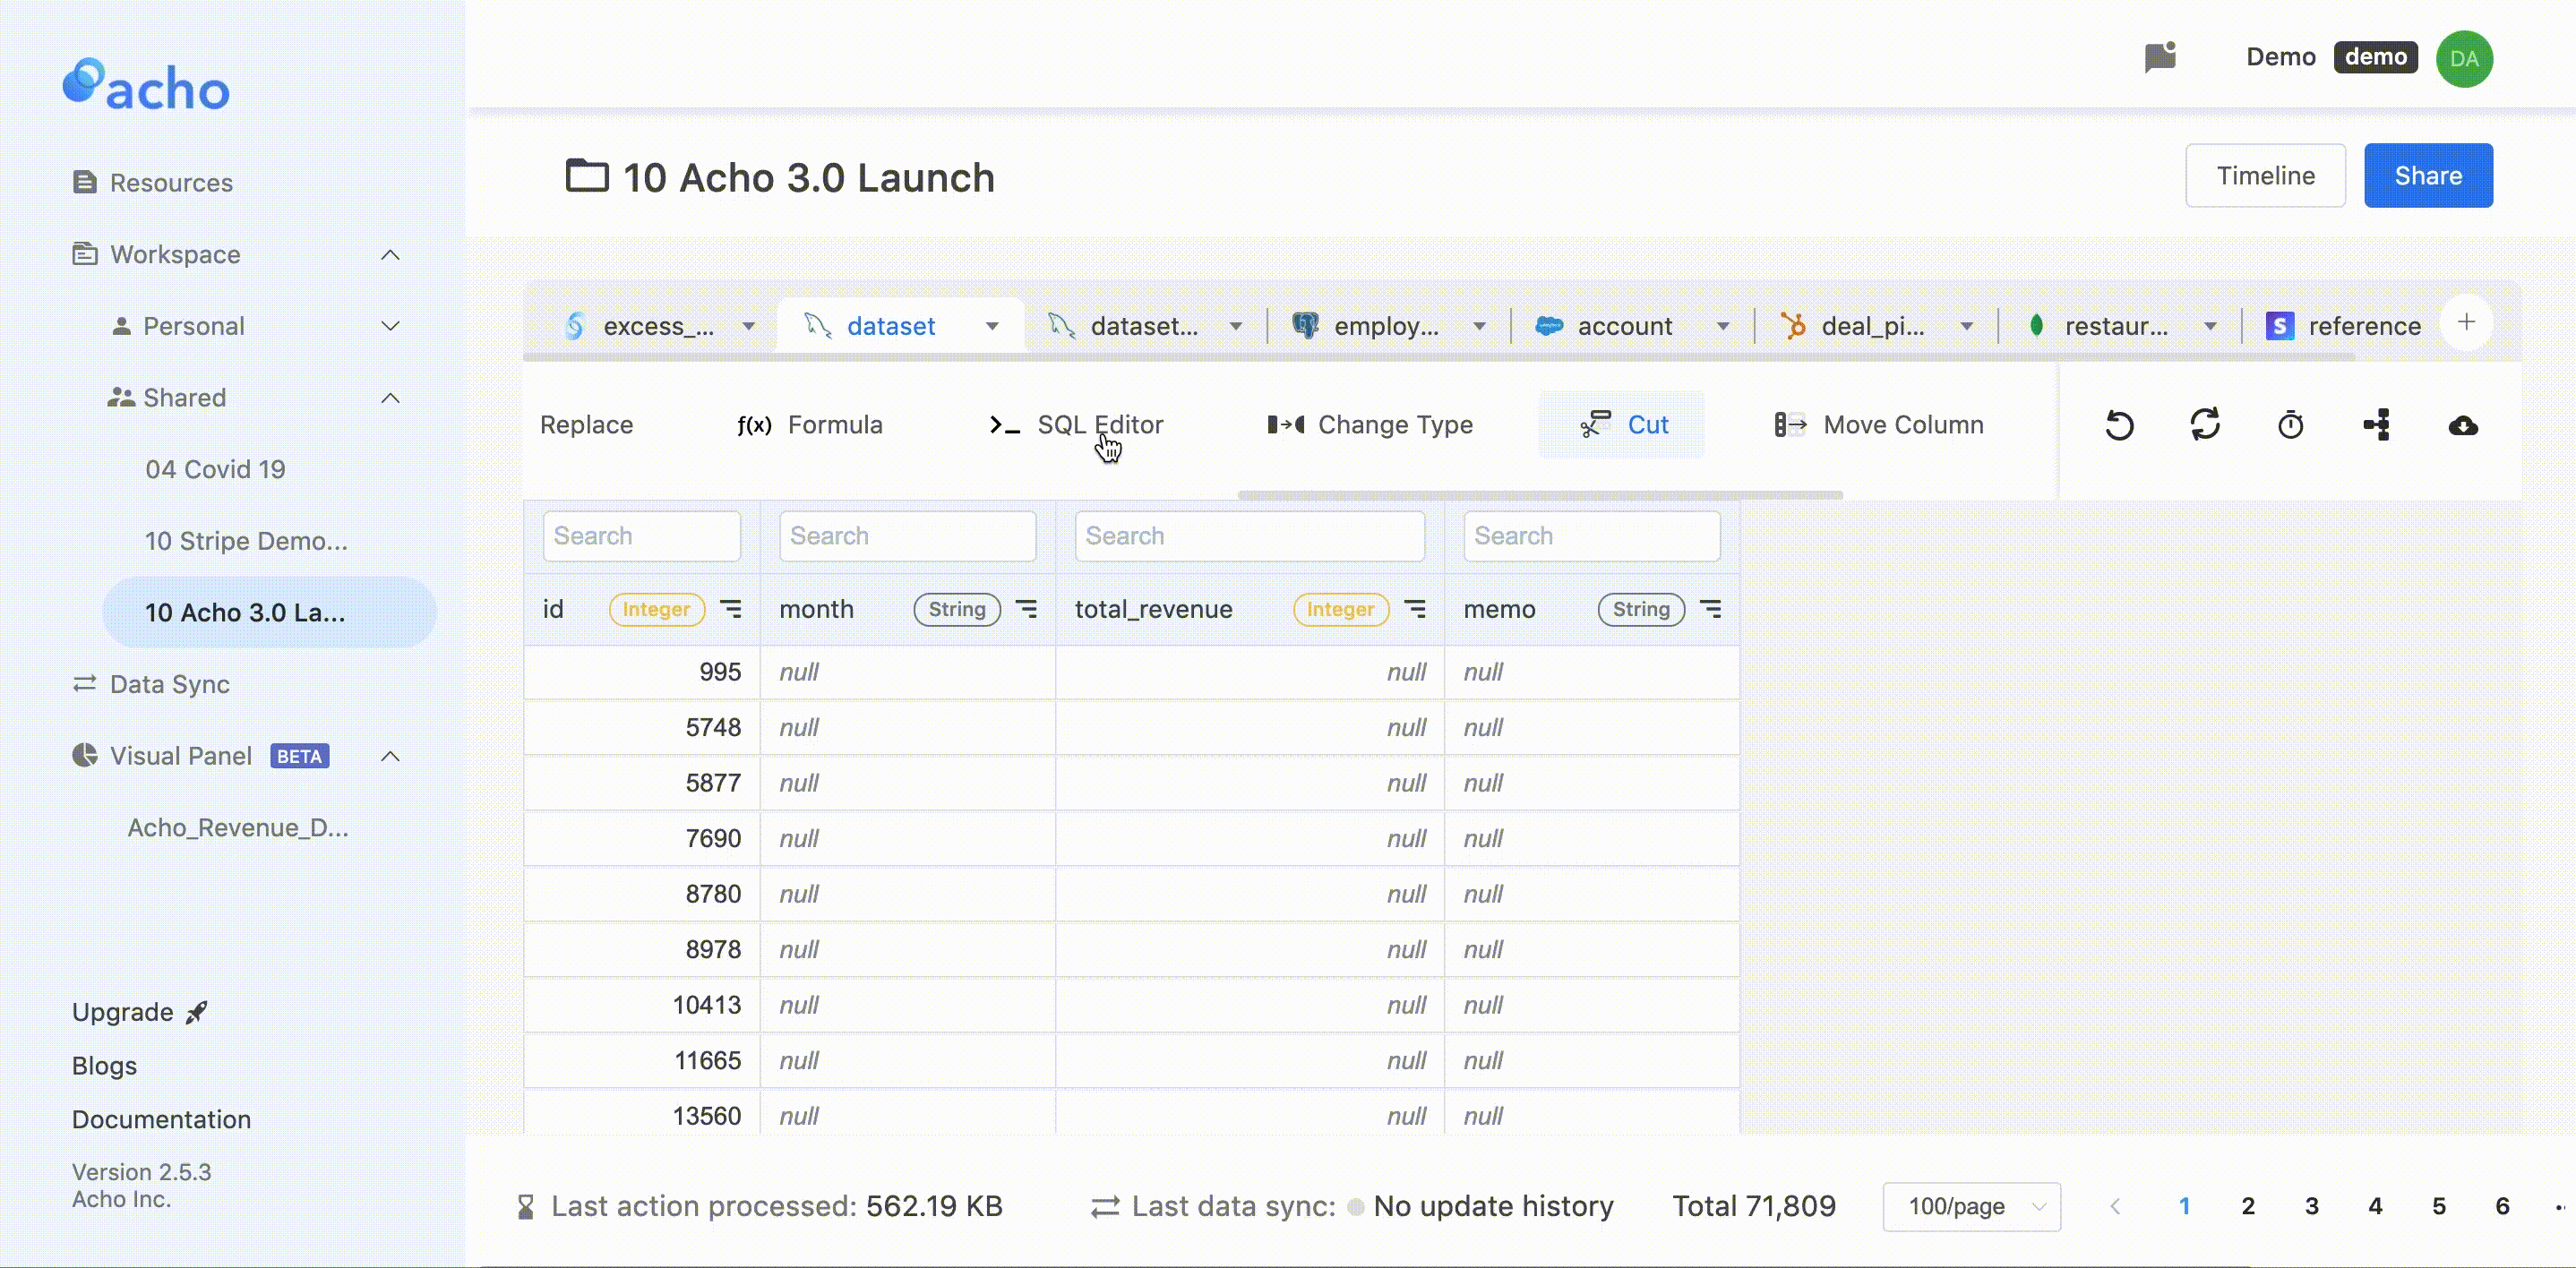The width and height of the screenshot is (2576, 1268).
Task: Switch to the account table tab
Action: [1624, 326]
